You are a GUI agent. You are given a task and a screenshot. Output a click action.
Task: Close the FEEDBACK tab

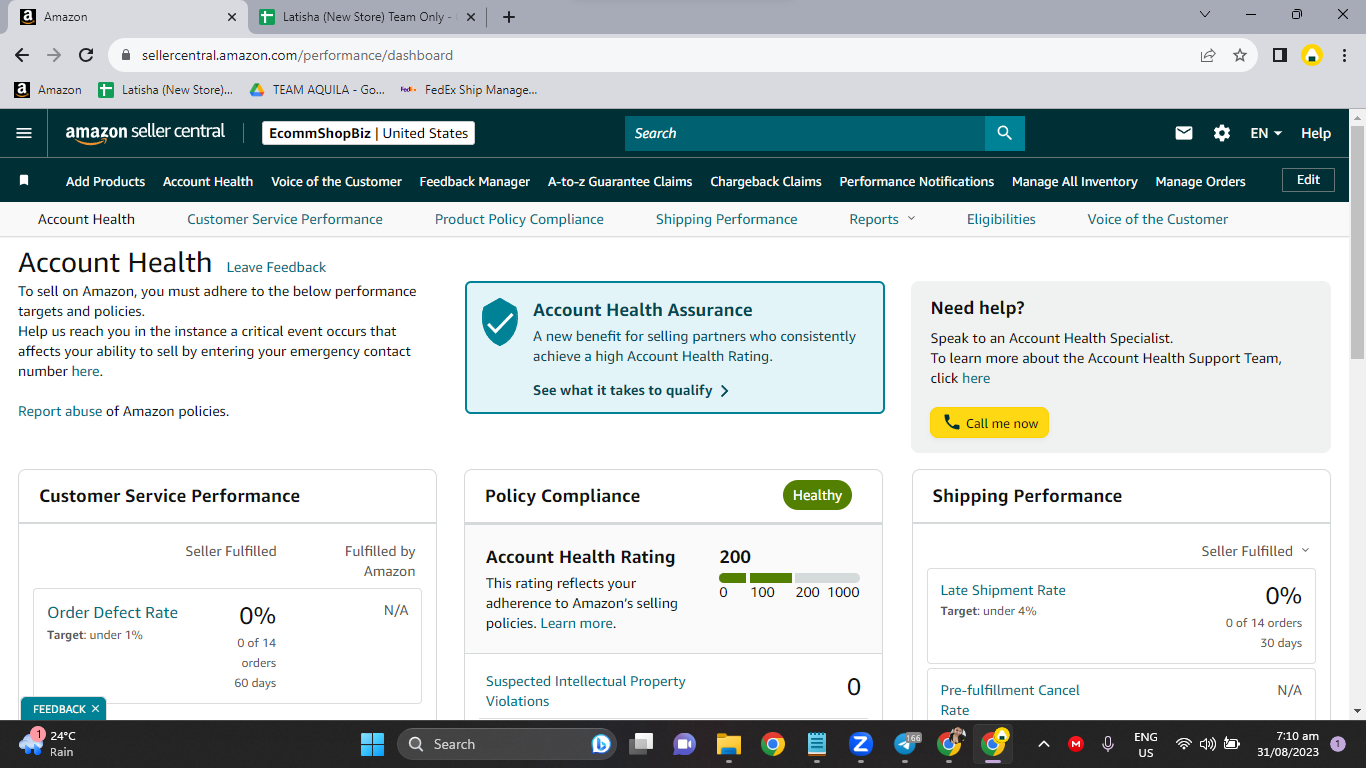[x=95, y=709]
